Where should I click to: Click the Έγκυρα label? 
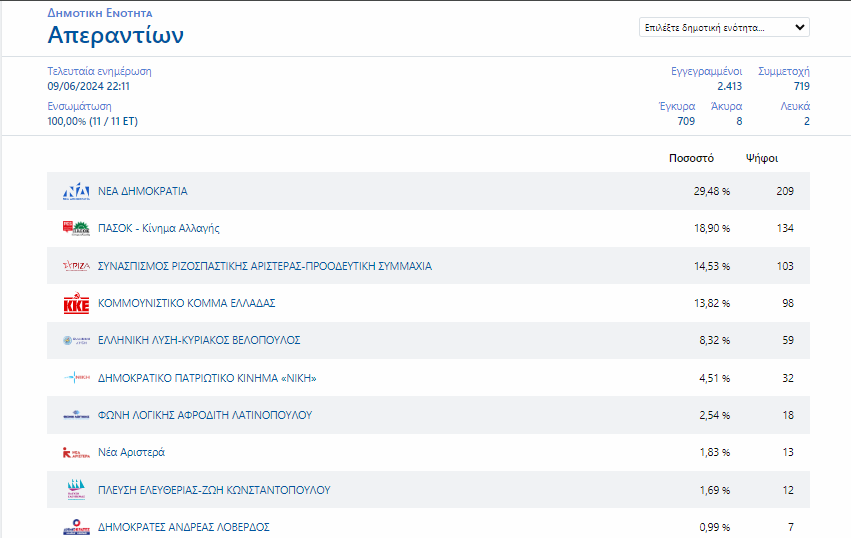click(x=677, y=106)
